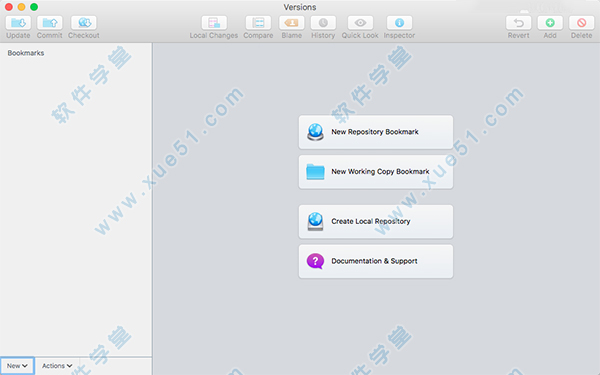The image size is (600, 375).
Task: Close the Versions window with red button
Action: pos(9,7)
